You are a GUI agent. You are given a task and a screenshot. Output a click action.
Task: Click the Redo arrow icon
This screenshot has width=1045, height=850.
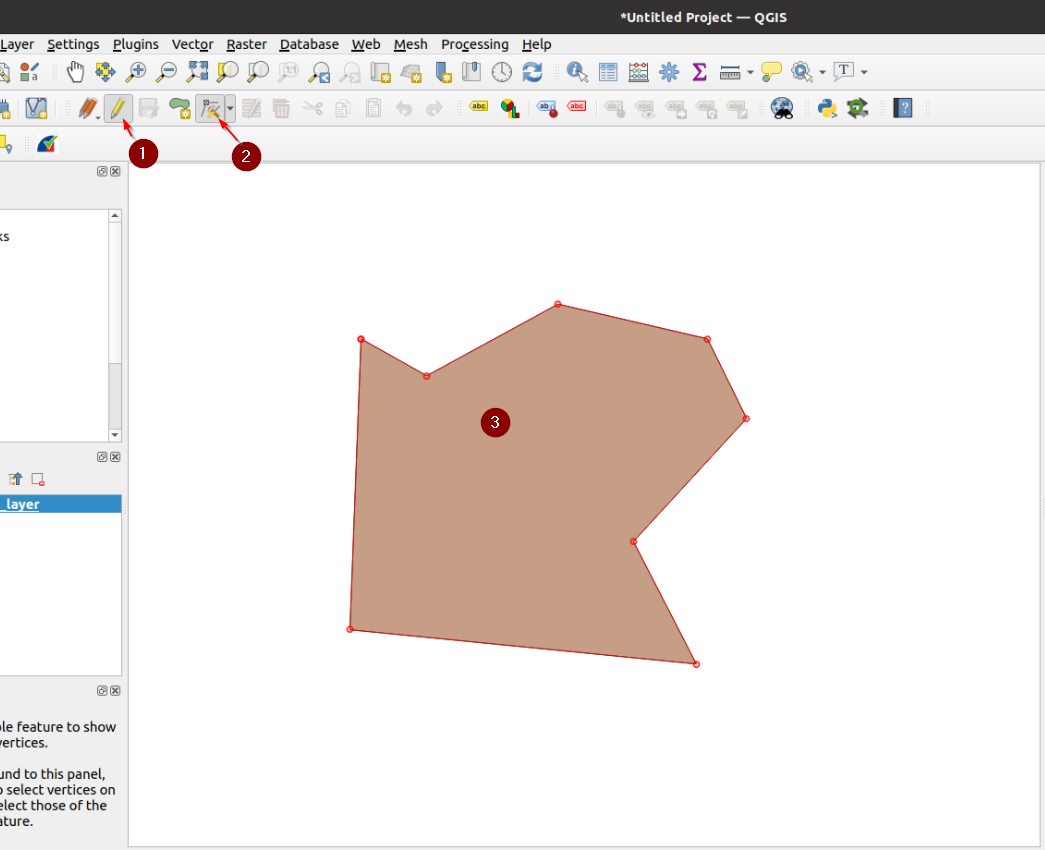[434, 108]
